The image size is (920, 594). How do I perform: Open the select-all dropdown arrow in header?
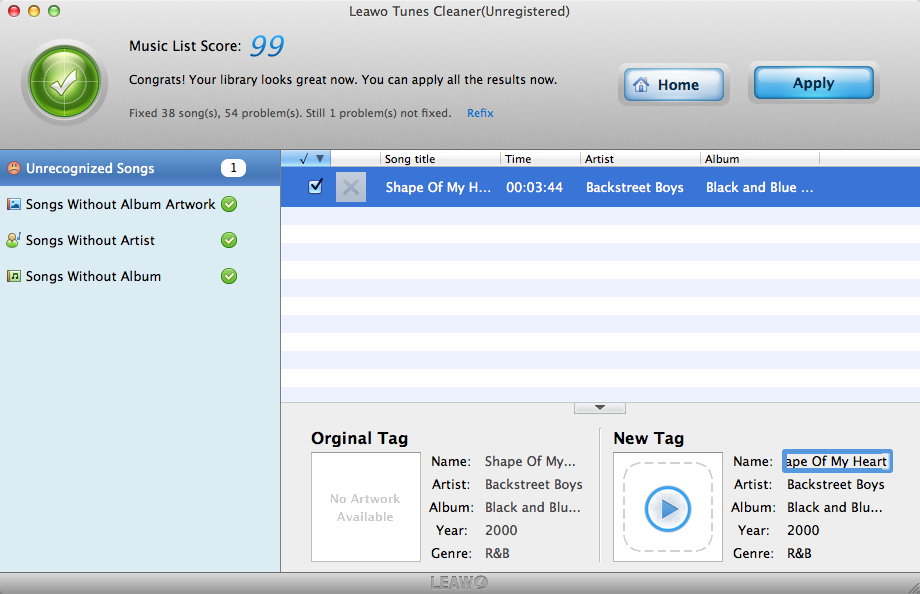coord(320,158)
